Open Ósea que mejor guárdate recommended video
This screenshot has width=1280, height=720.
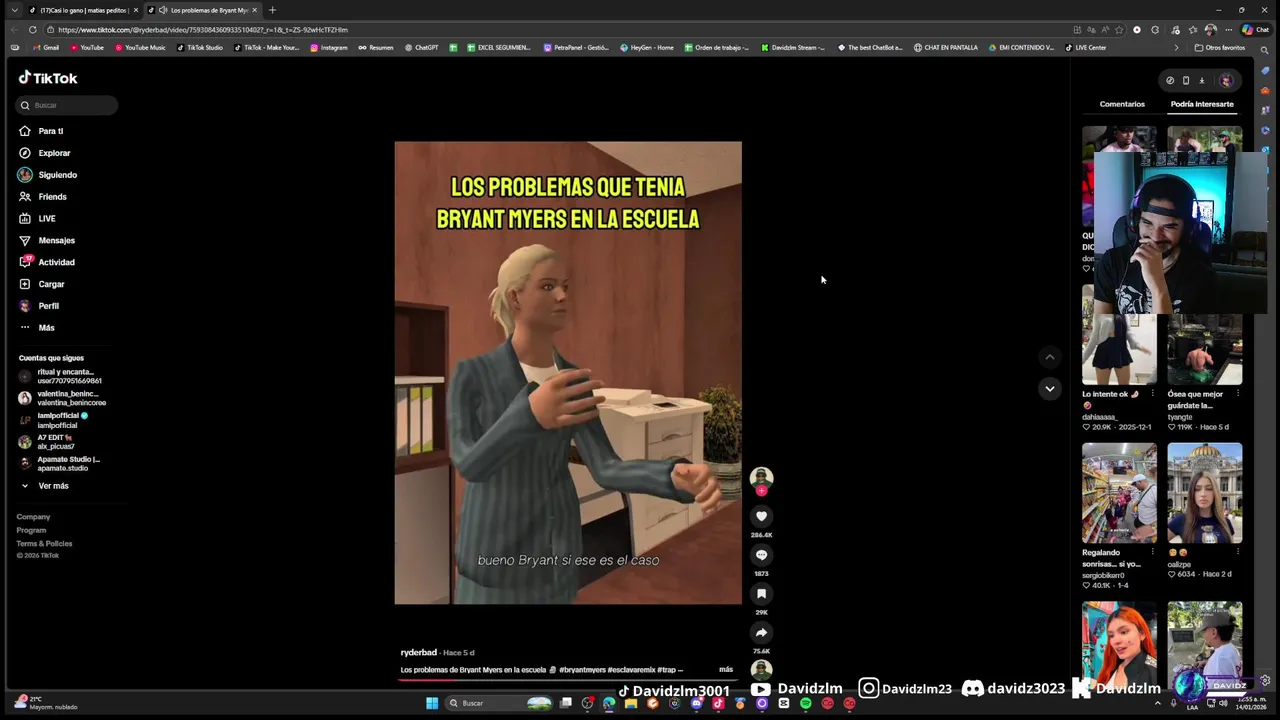[1204, 335]
